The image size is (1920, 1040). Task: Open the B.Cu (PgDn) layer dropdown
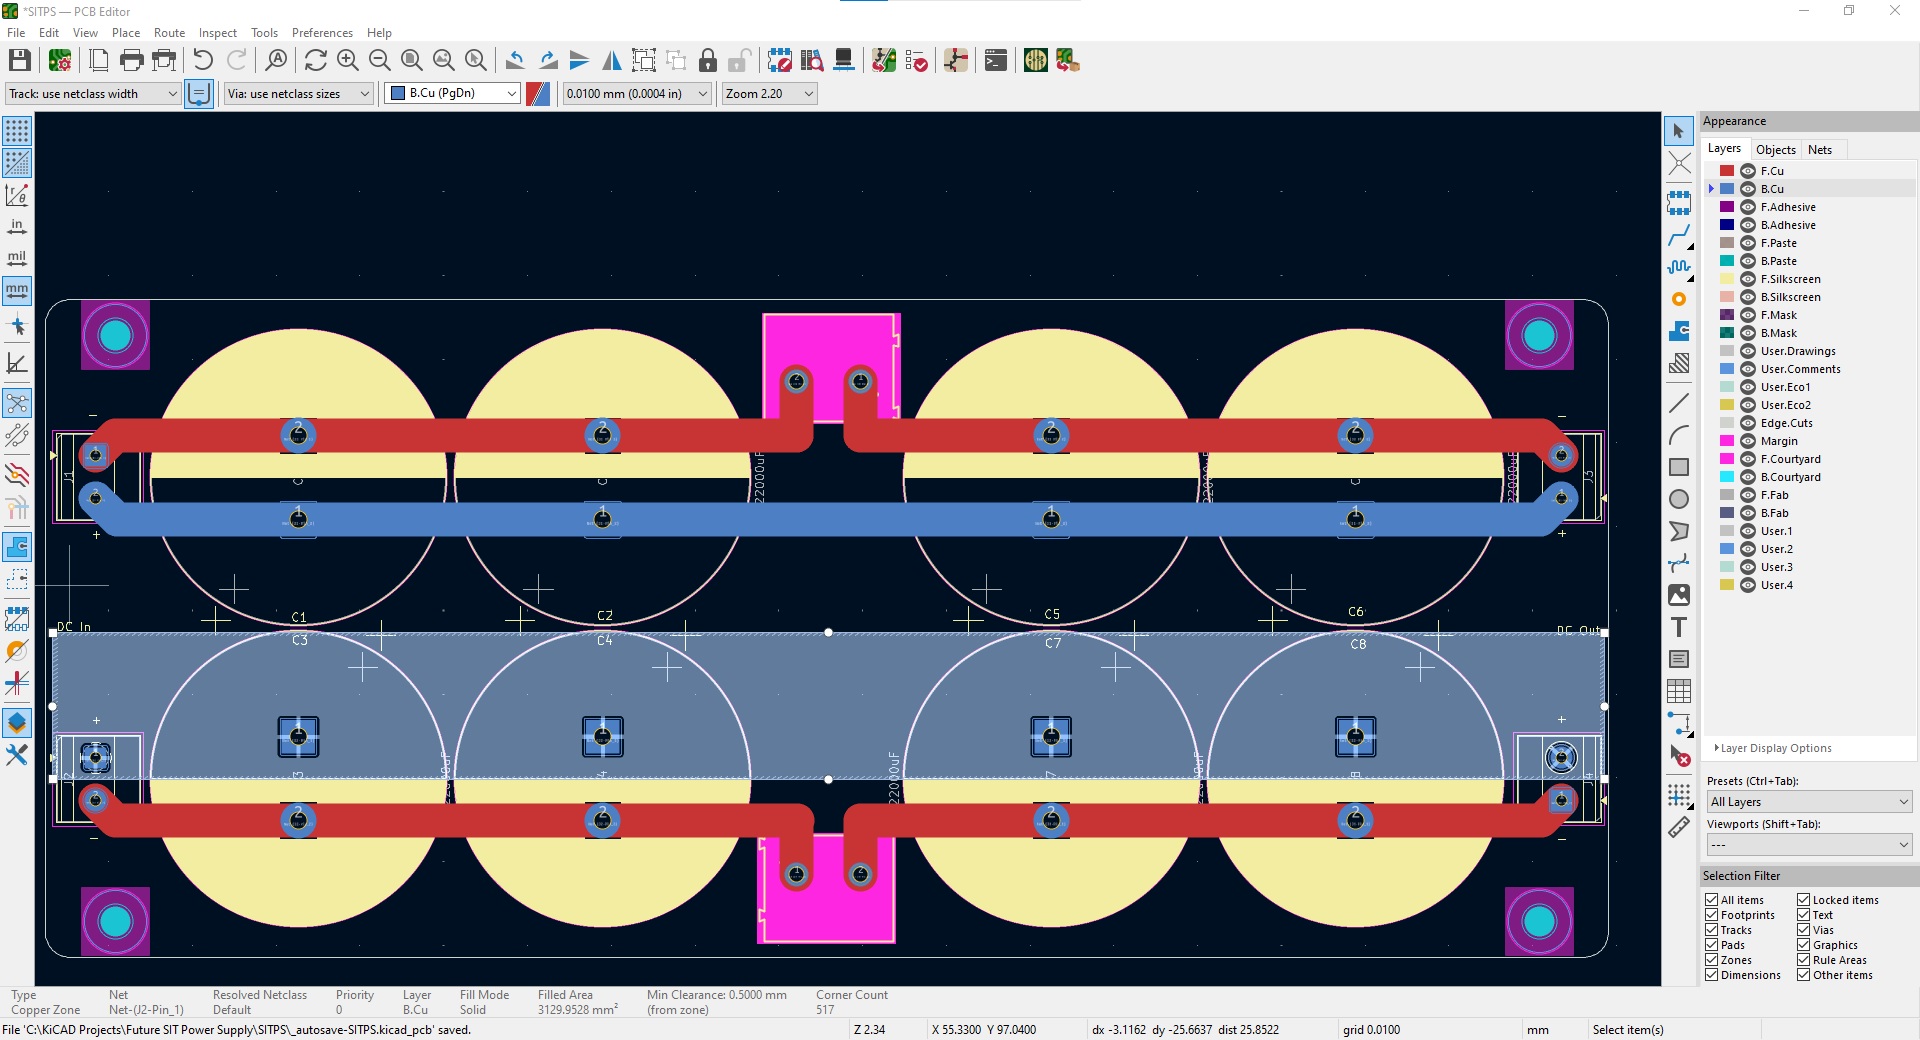point(454,93)
